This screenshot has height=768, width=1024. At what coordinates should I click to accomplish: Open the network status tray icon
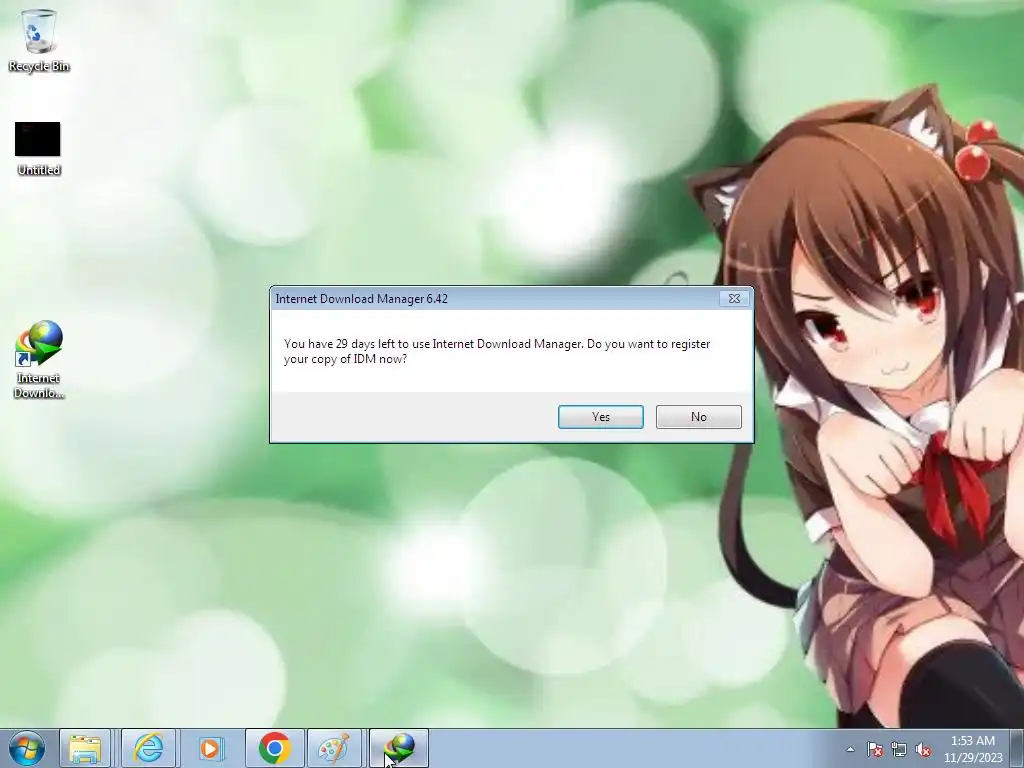[x=899, y=749]
